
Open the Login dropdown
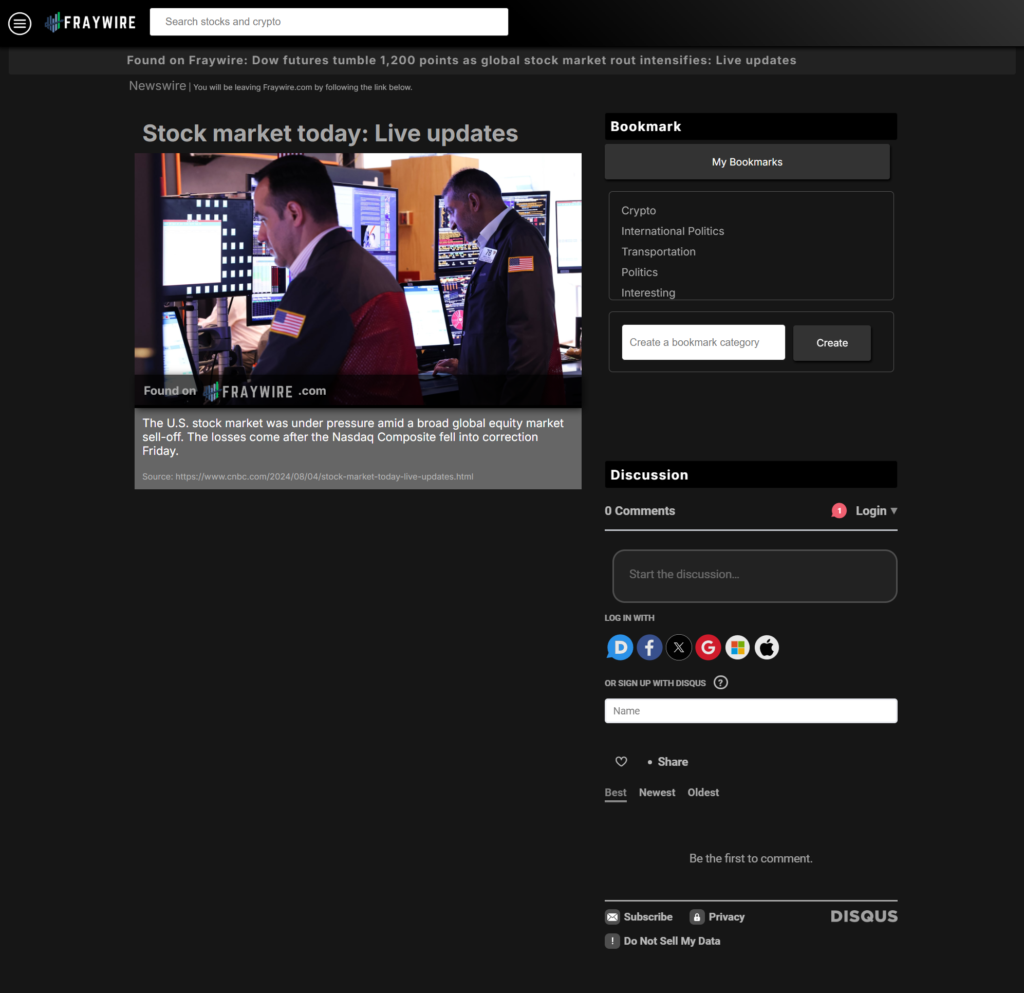tap(876, 511)
